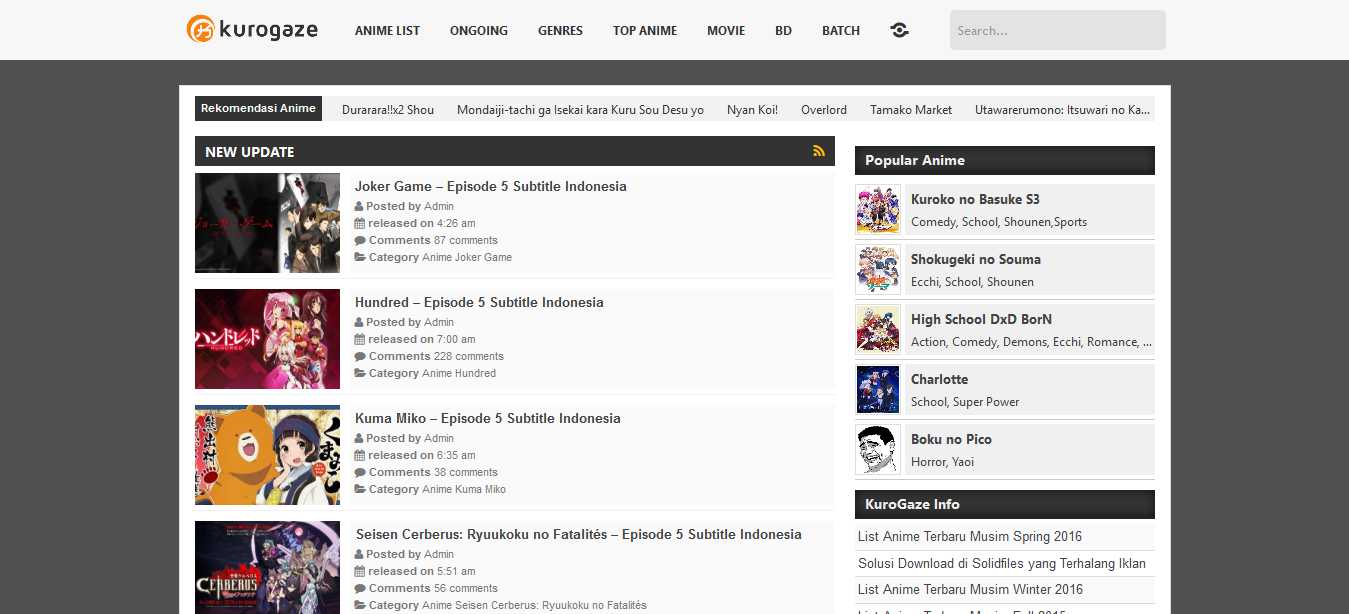The height and width of the screenshot is (614, 1349).
Task: Focus the Search input field
Action: pos(1058,30)
